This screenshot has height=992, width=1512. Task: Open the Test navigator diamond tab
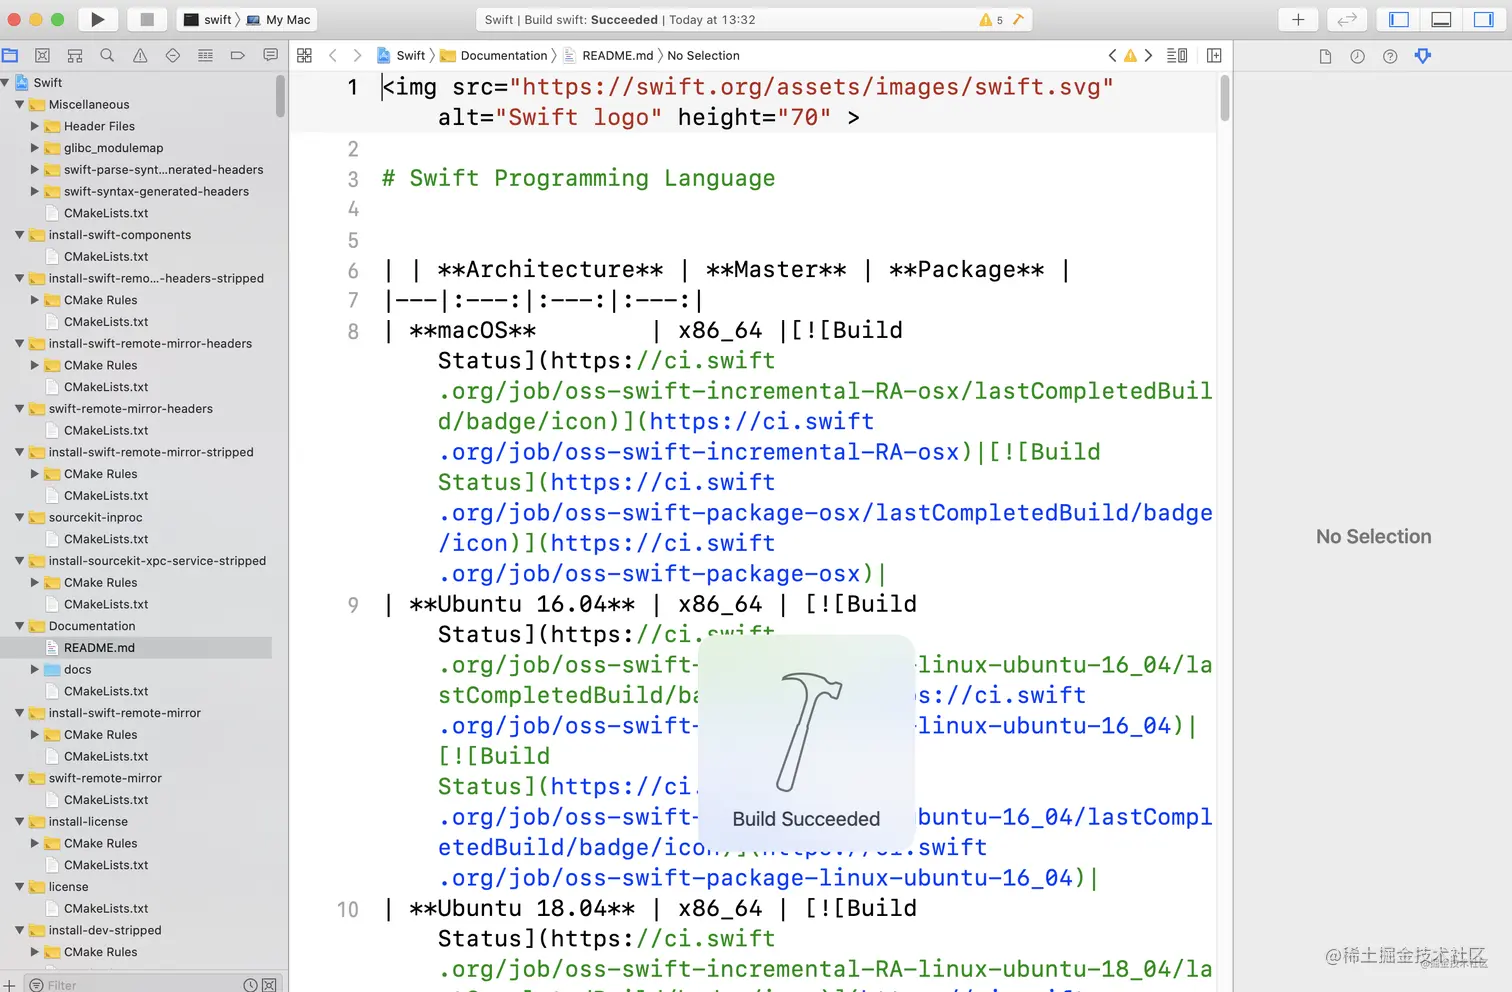172,56
